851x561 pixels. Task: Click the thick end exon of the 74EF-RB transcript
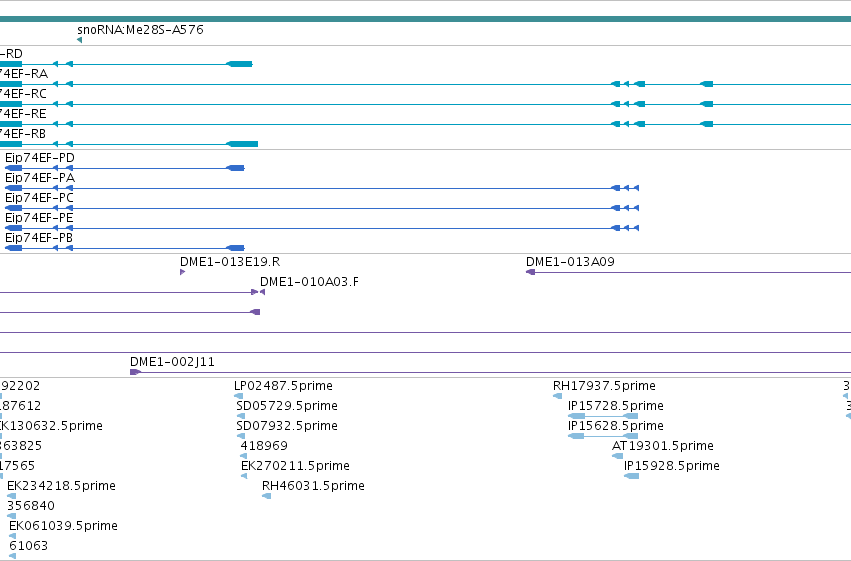(x=242, y=144)
